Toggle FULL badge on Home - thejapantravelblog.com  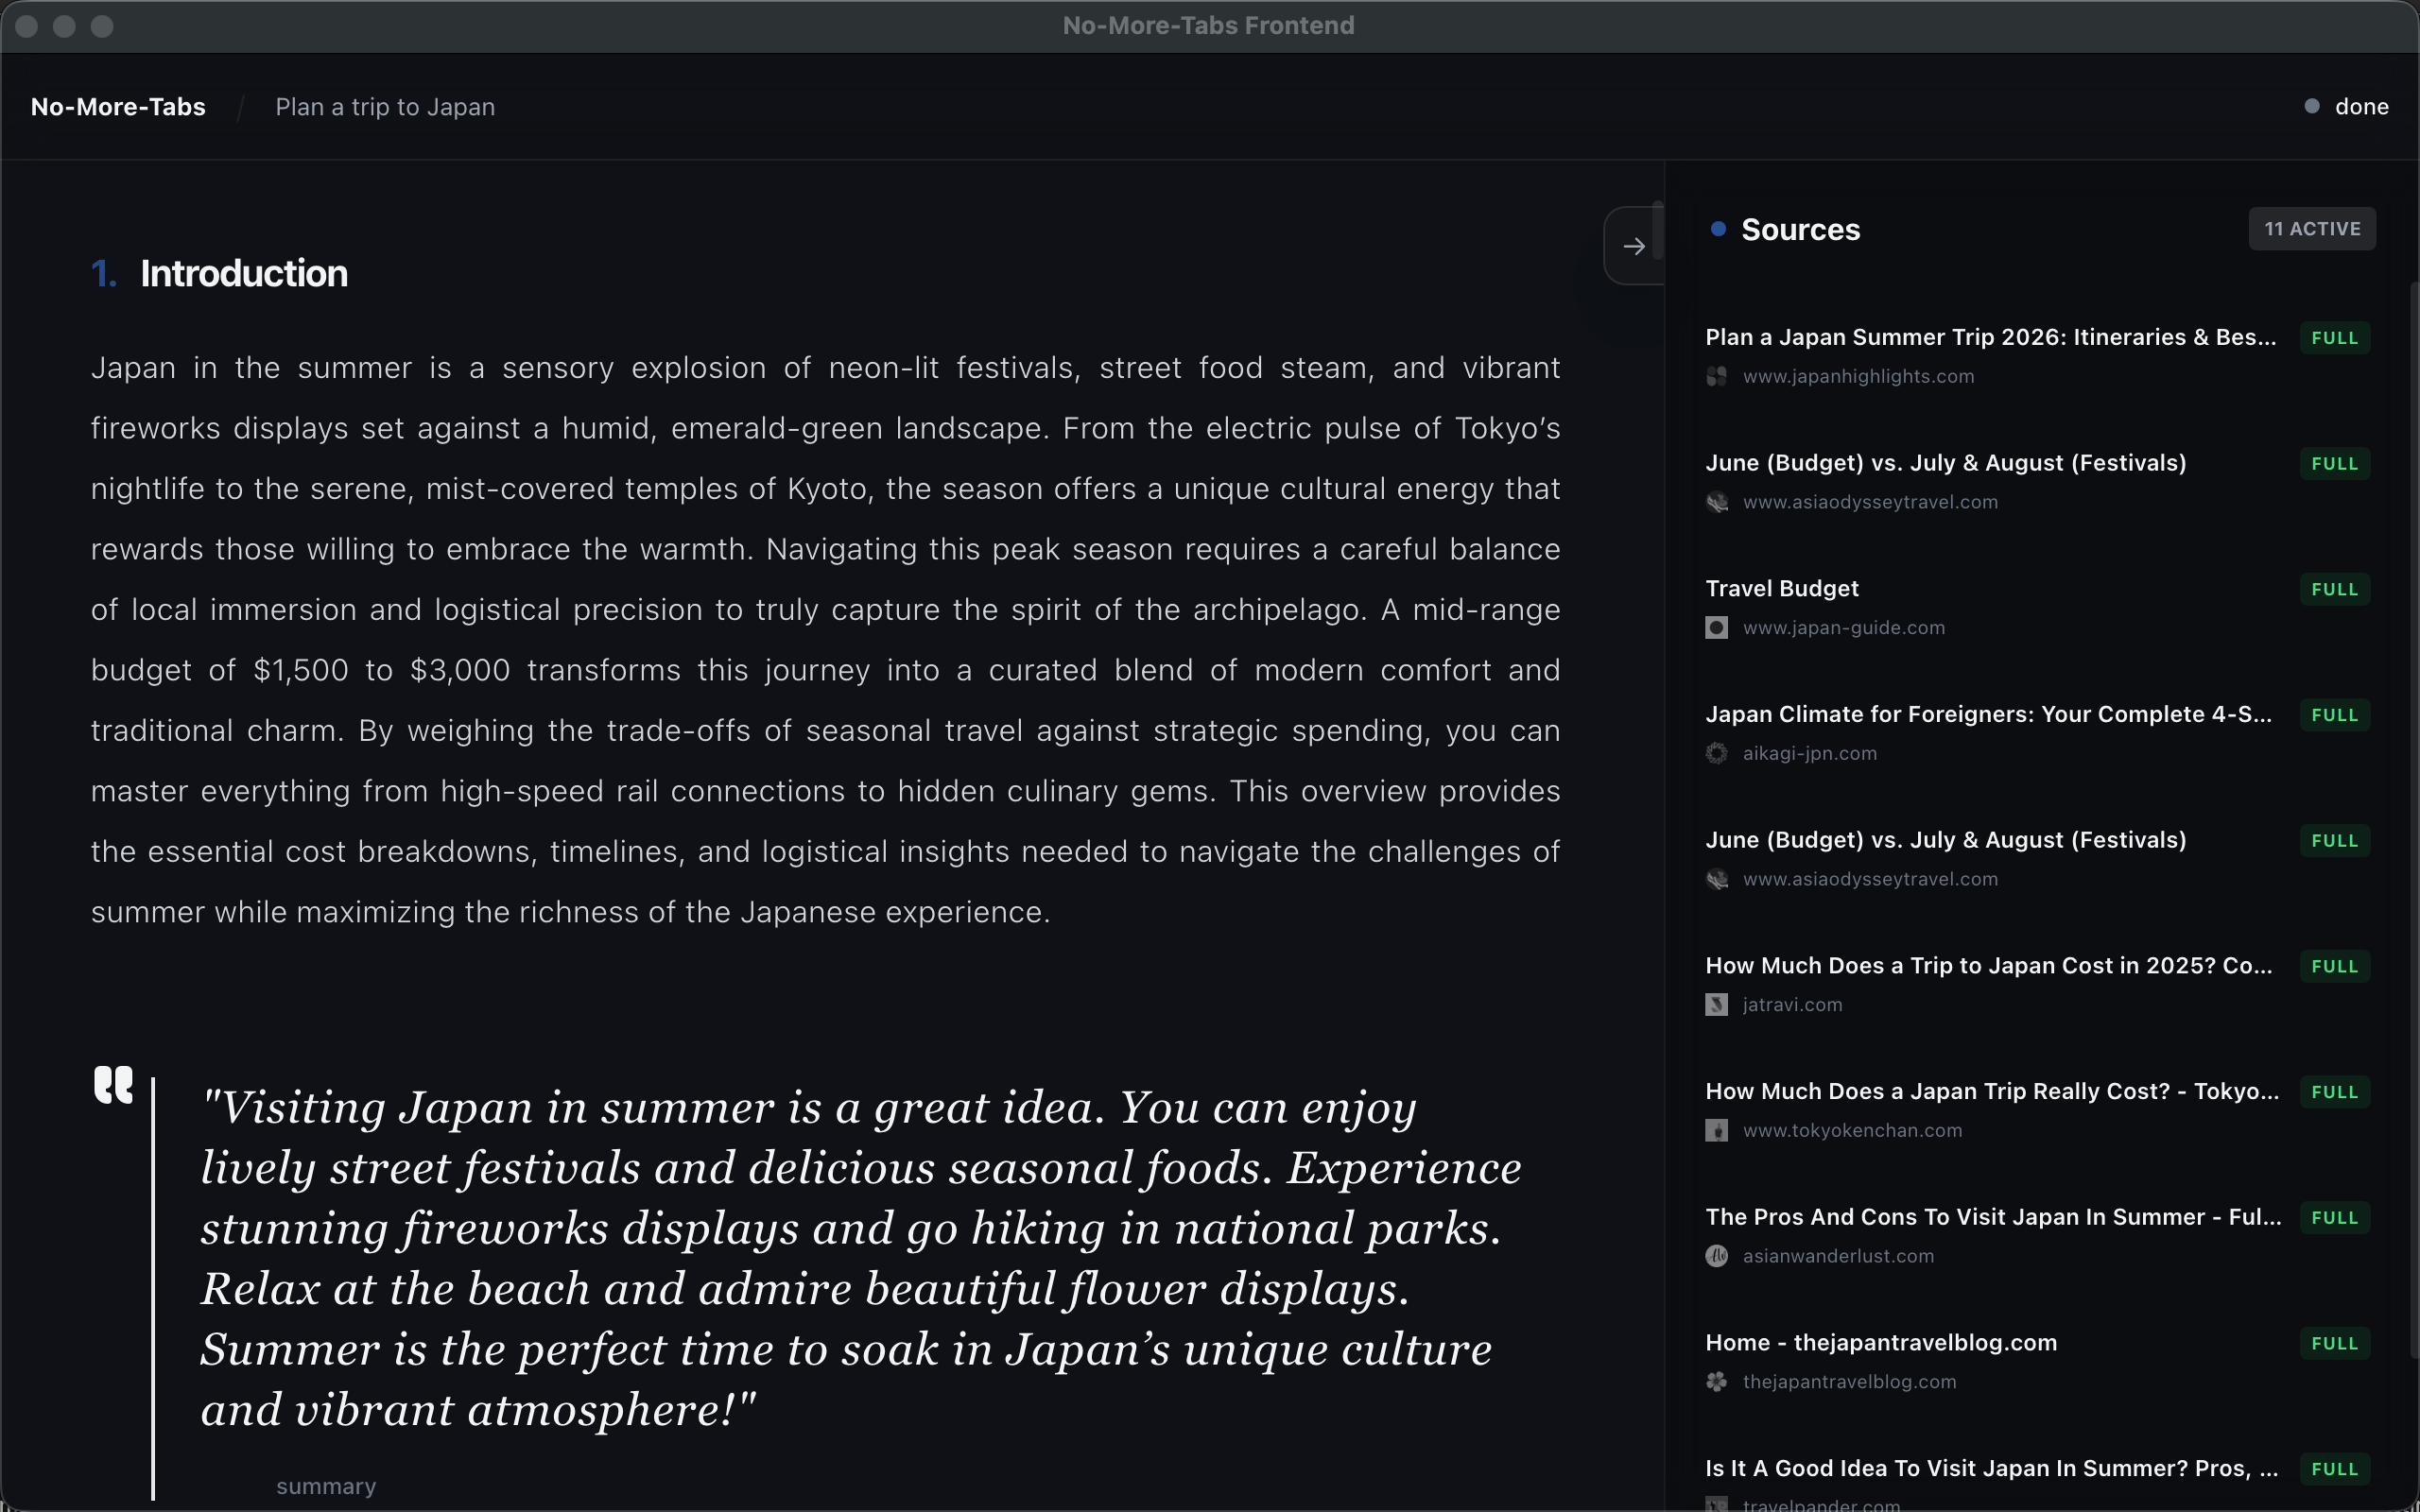(2334, 1344)
